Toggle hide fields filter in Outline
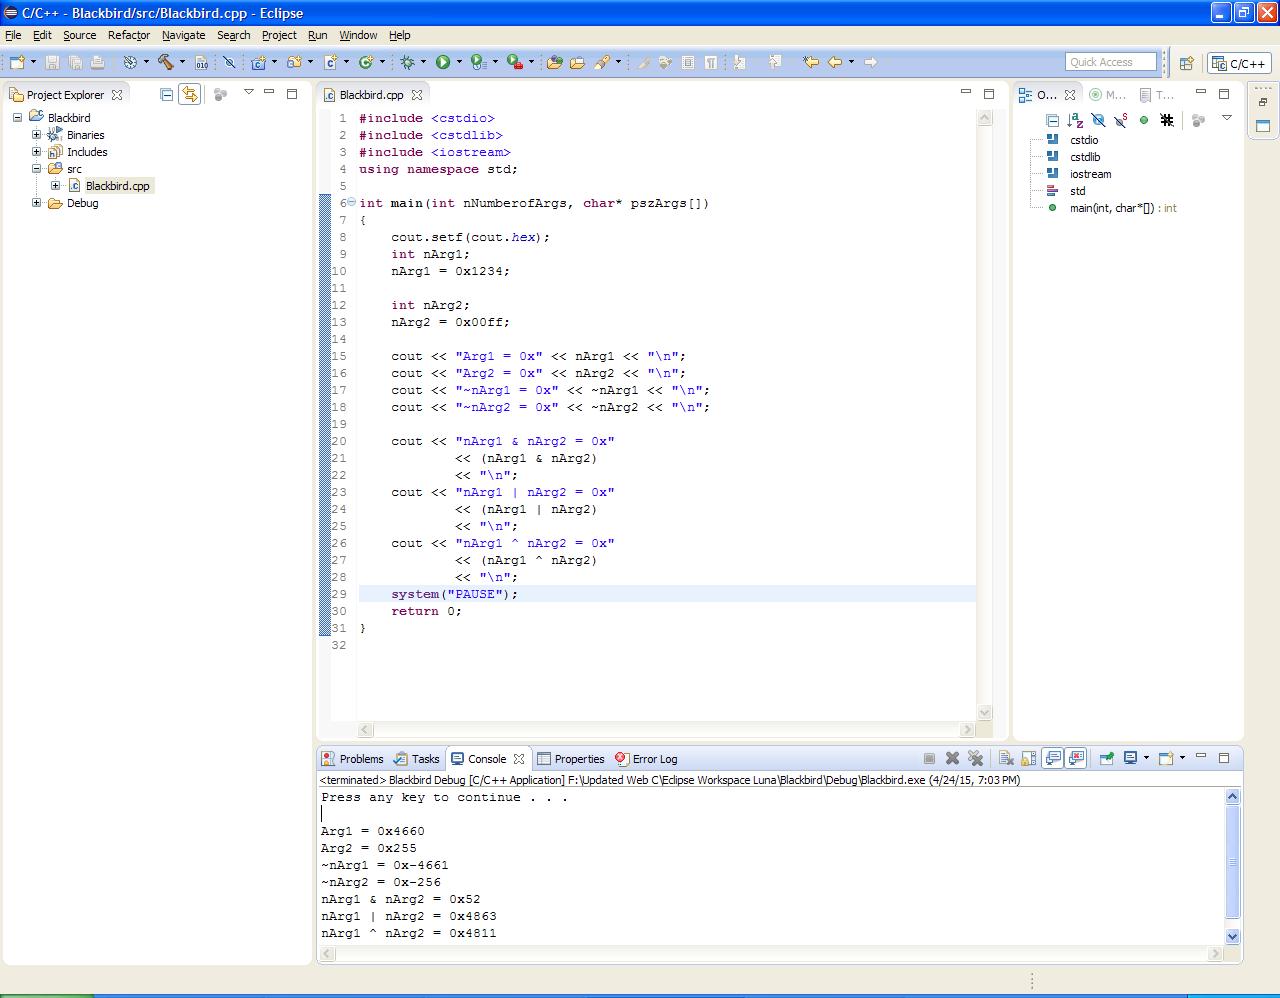Screen dimensions: 1280x998 click(1098, 120)
